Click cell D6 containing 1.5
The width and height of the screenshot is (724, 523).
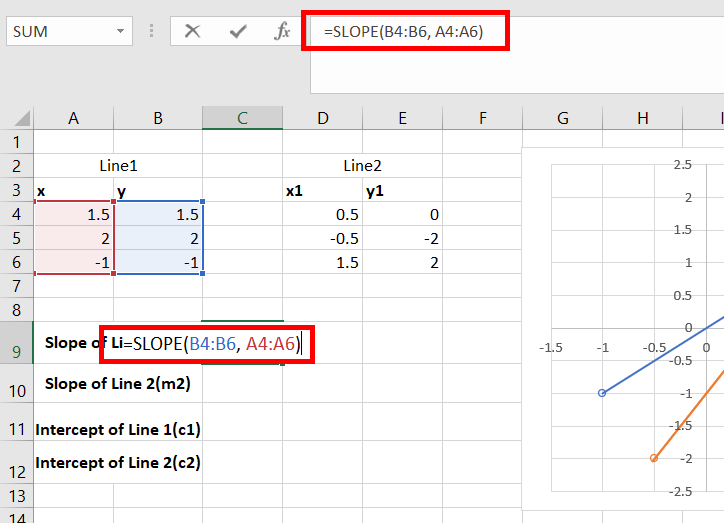(323, 262)
